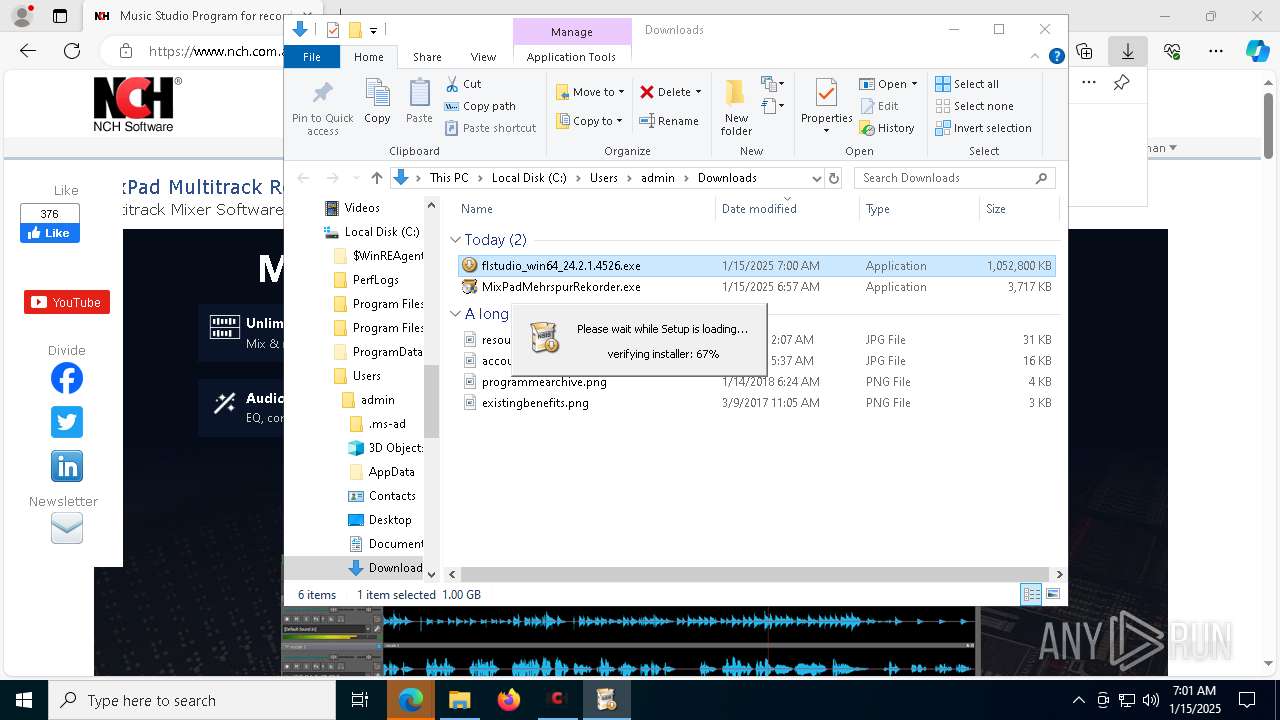Click the Copy ribbon icon
The image size is (1280, 720).
click(377, 101)
